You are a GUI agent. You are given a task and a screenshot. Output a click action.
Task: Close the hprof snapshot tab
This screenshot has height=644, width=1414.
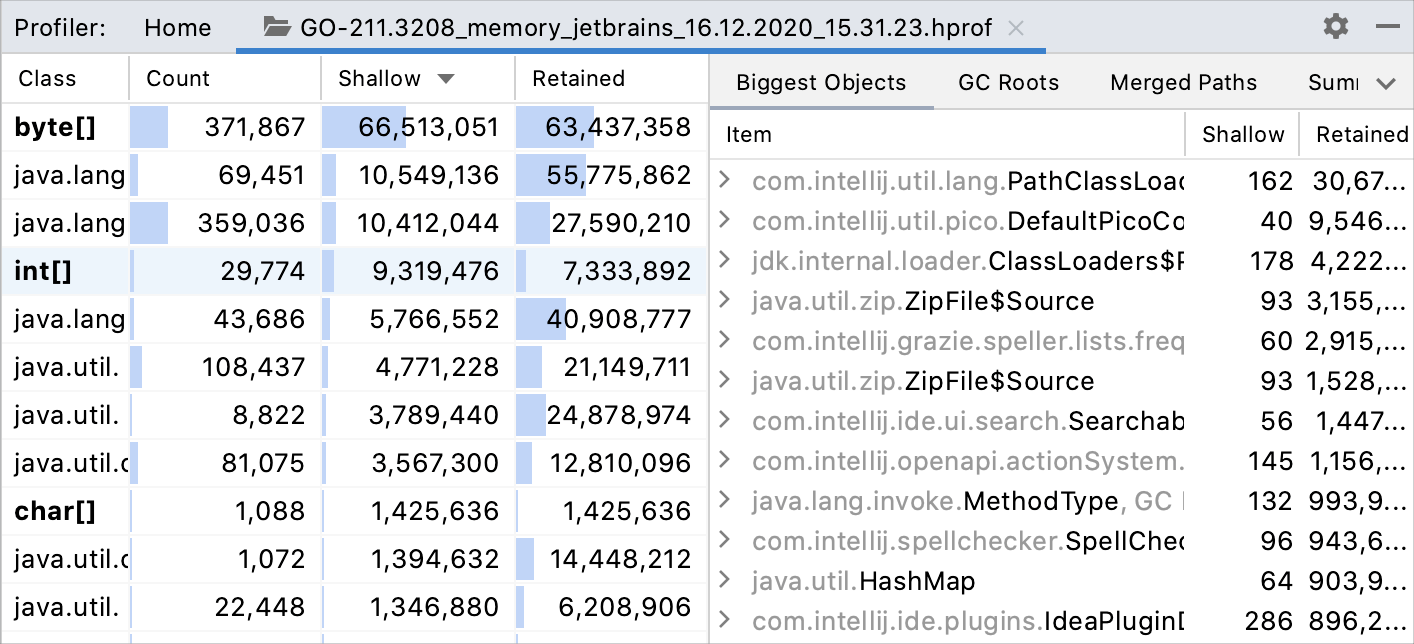coord(1016,28)
